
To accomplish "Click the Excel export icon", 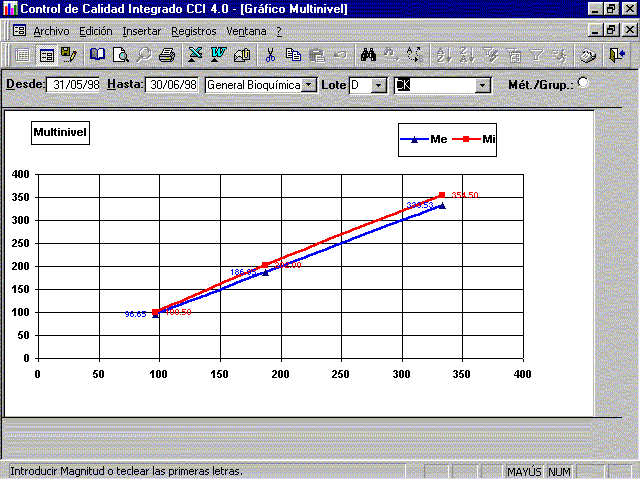I will (196, 55).
